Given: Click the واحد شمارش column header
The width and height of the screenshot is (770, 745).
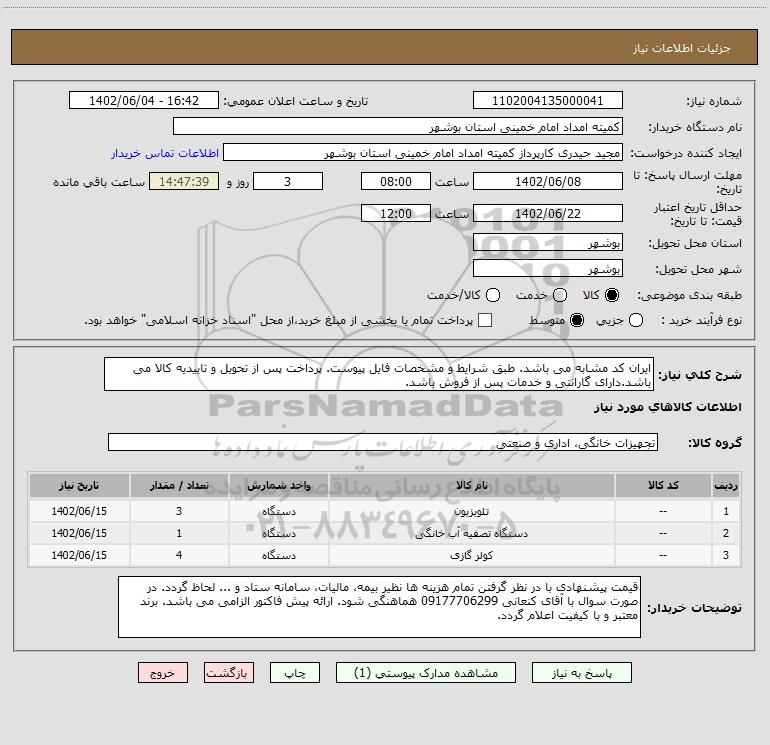Looking at the screenshot, I should click(x=278, y=485).
